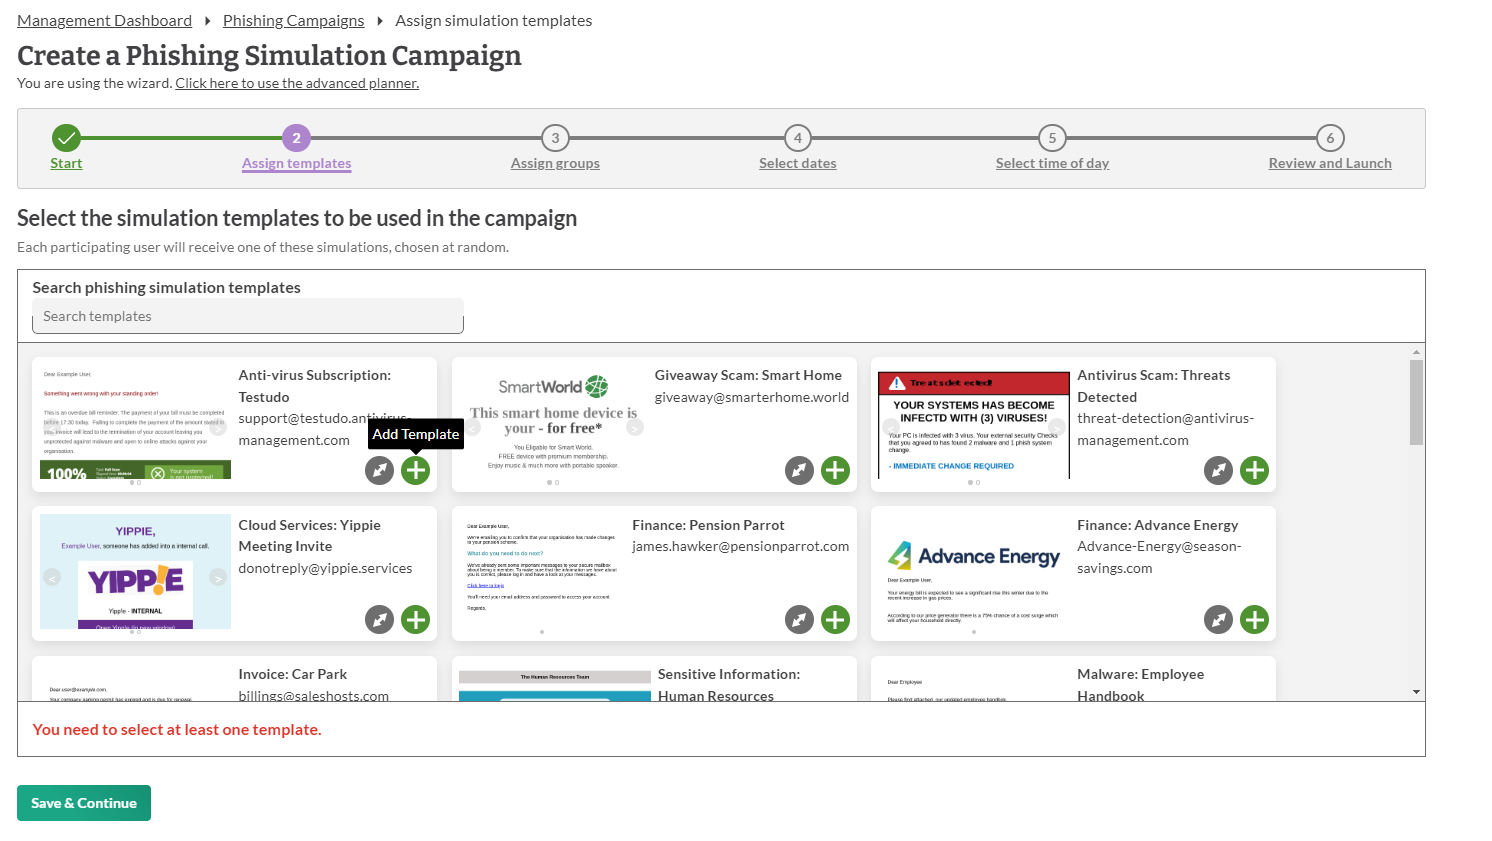1492x841 pixels.
Task: Select the Finance: Advance Energy title
Action: coord(1158,525)
